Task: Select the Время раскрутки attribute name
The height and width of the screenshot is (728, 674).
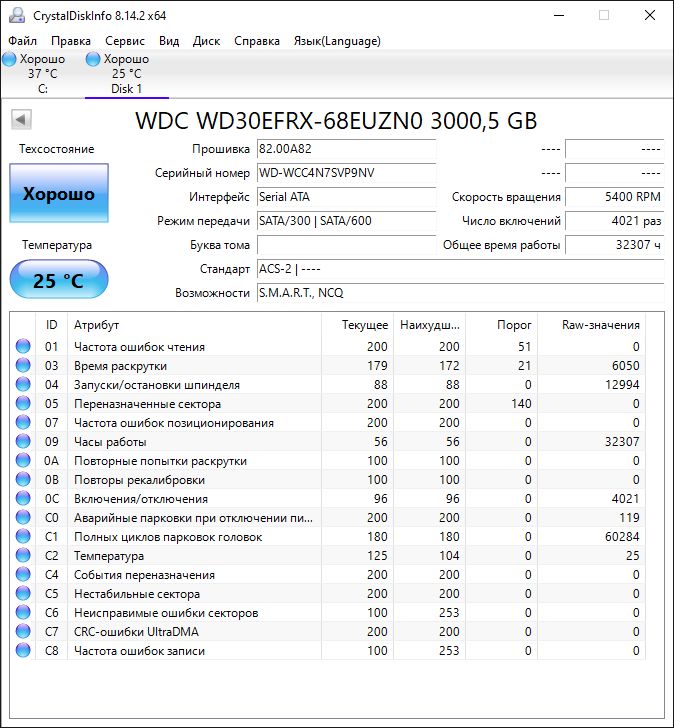Action: [120, 366]
